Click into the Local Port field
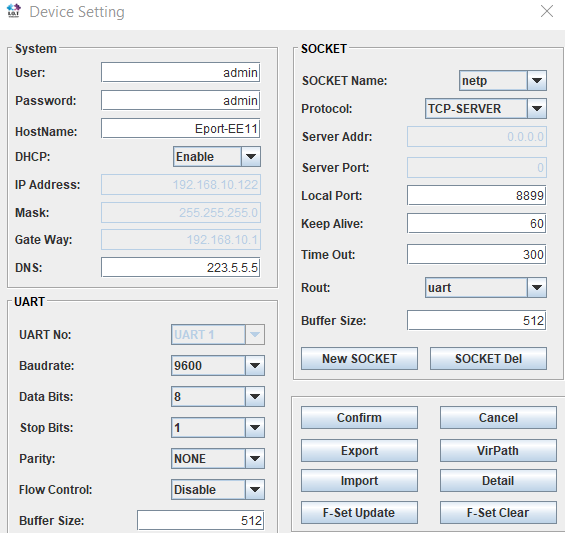565x533 pixels. 477,195
